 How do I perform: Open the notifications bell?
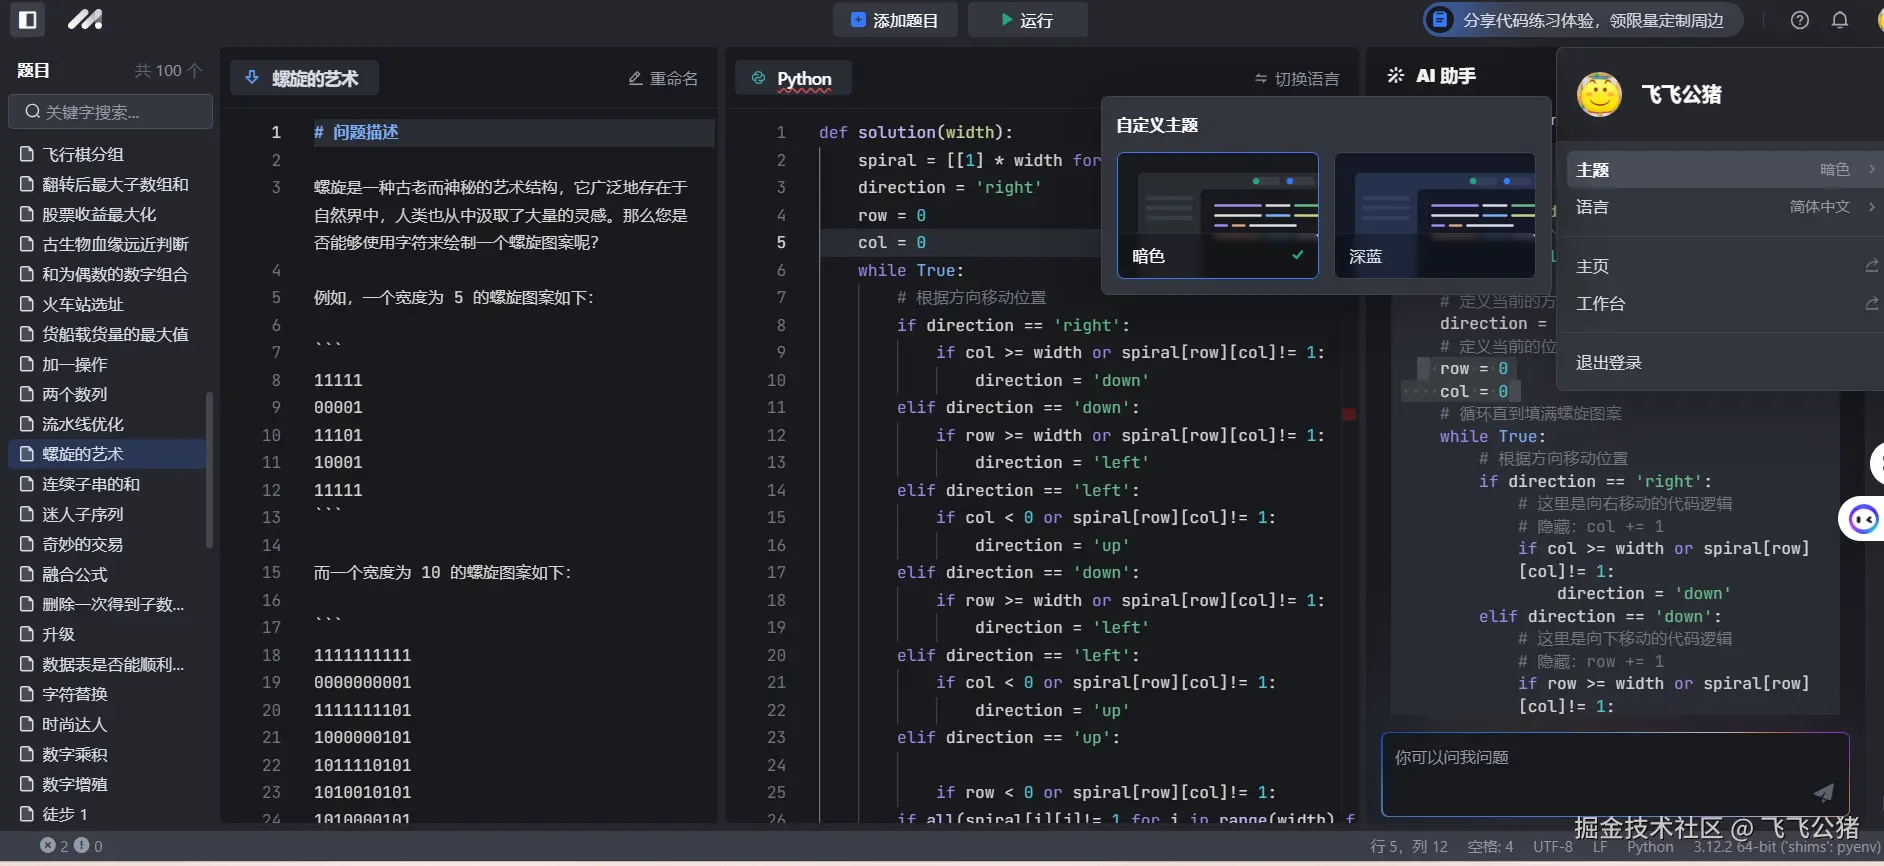click(x=1840, y=20)
